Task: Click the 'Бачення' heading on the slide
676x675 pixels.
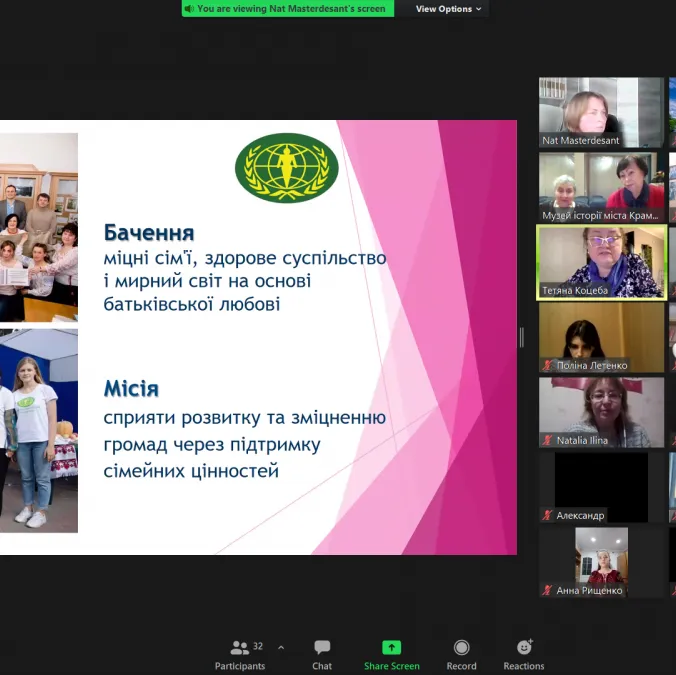Action: coord(149,233)
